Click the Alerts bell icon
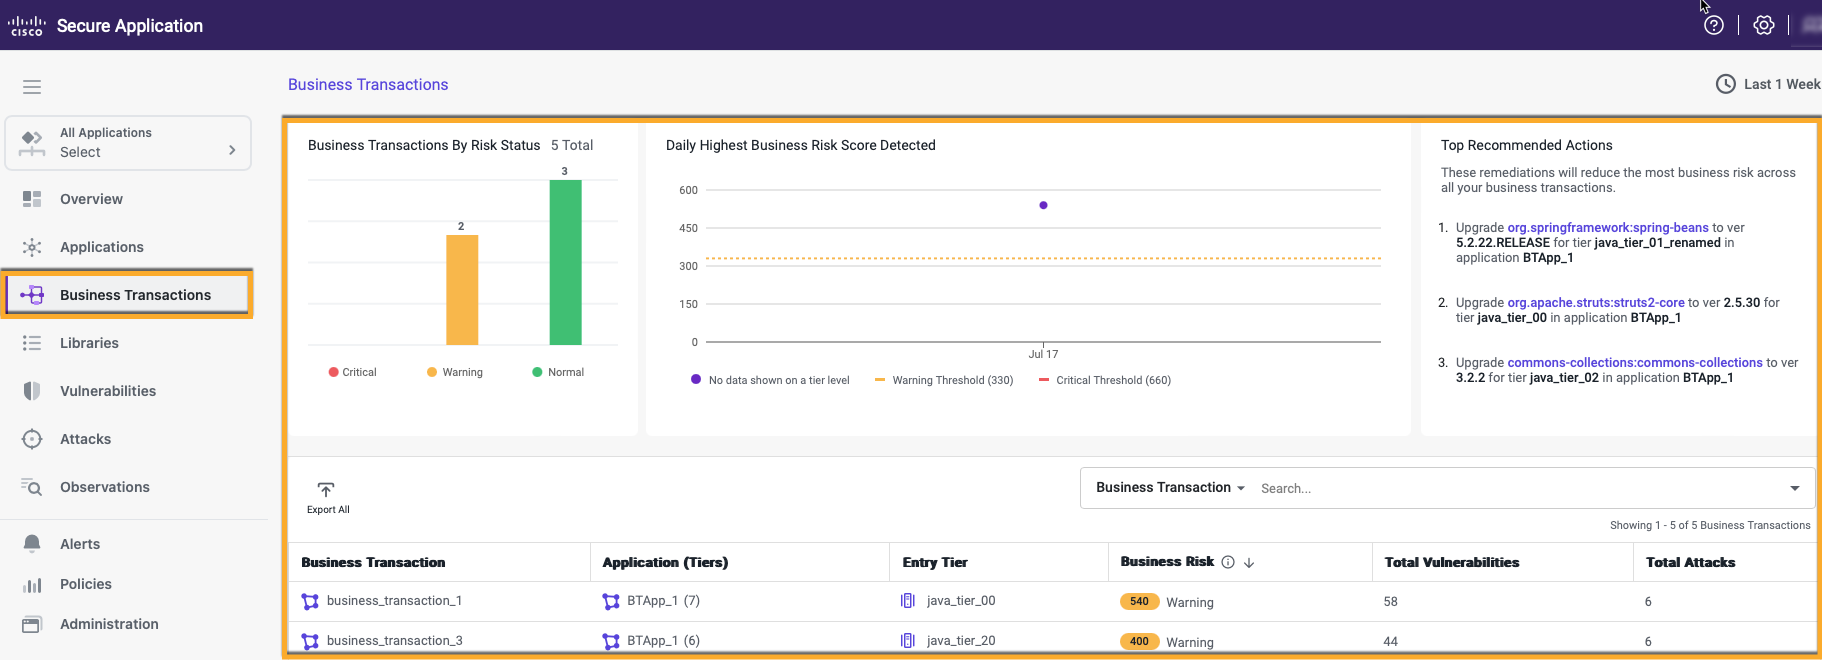 coord(32,544)
